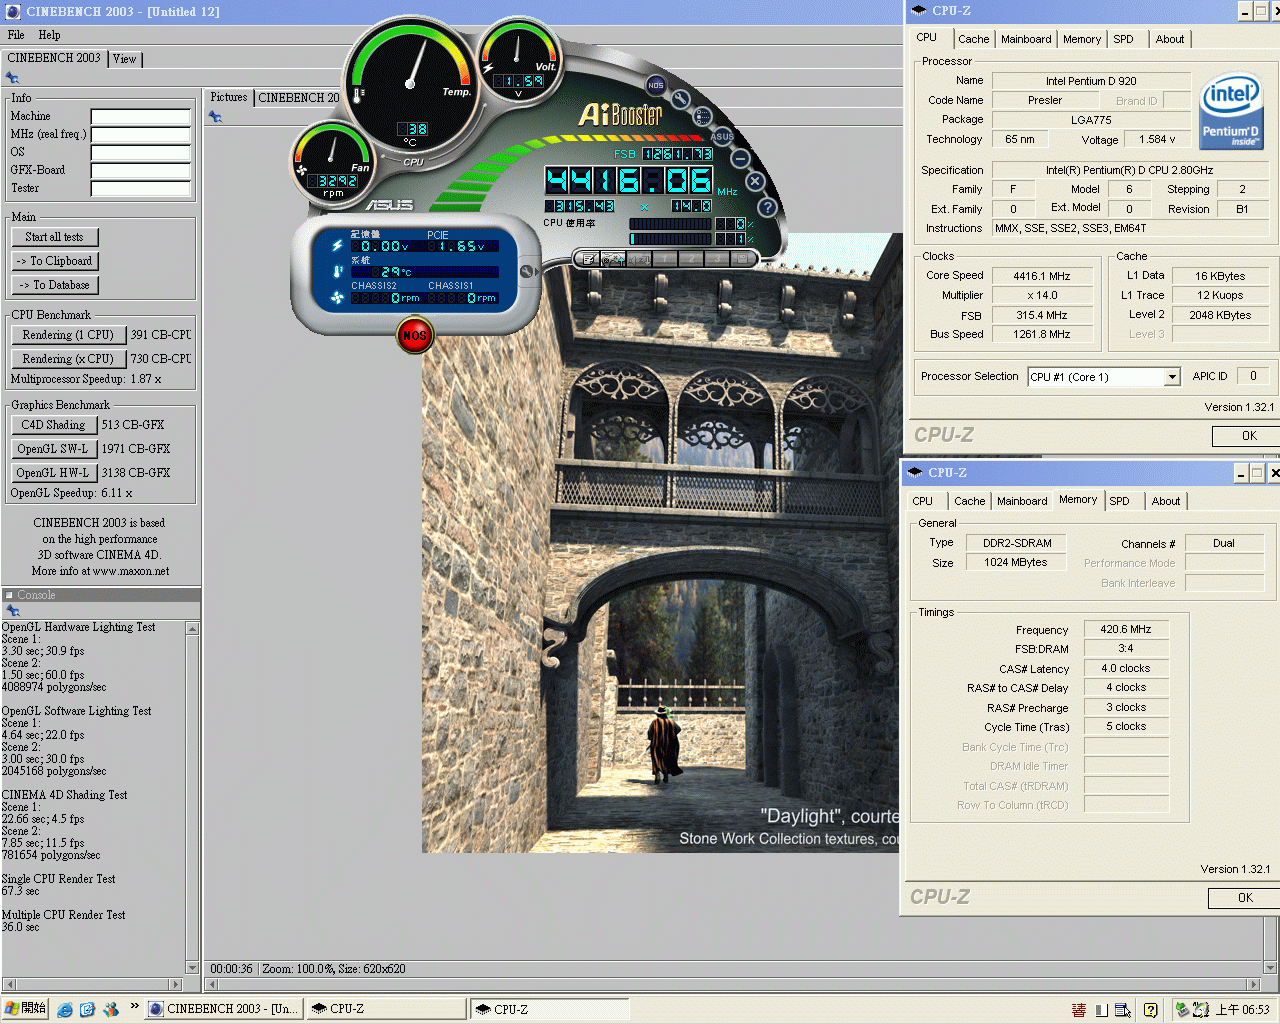1280x1024 pixels.
Task: Click the big red NOS button
Action: tap(414, 335)
